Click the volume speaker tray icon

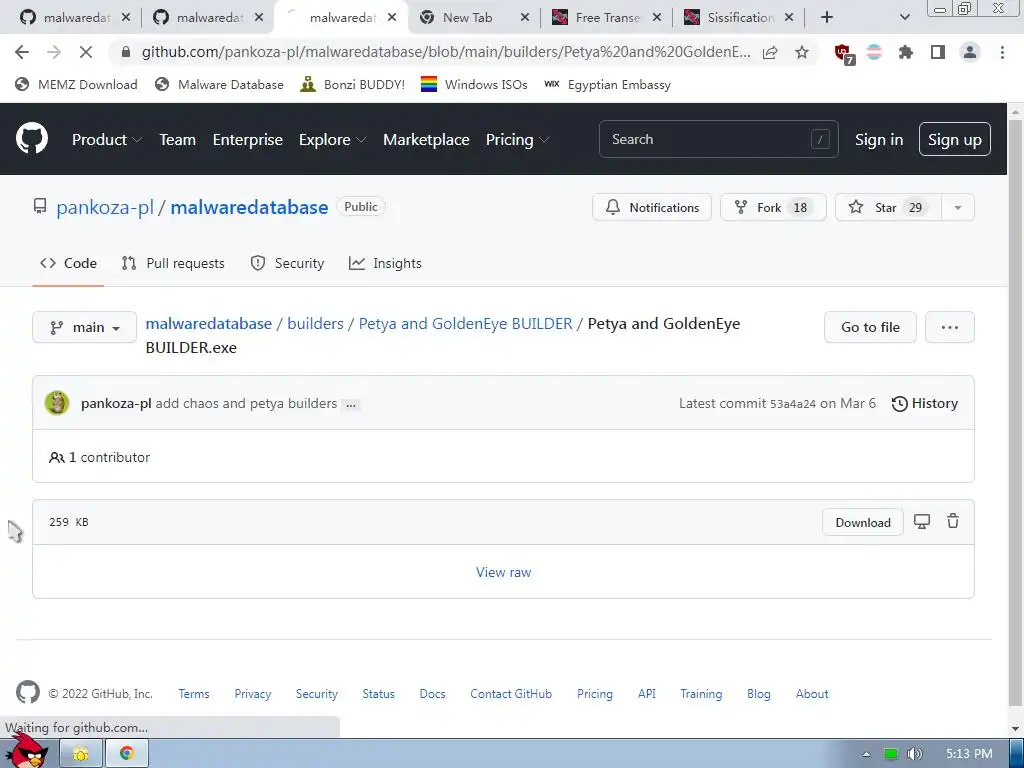tap(915, 754)
